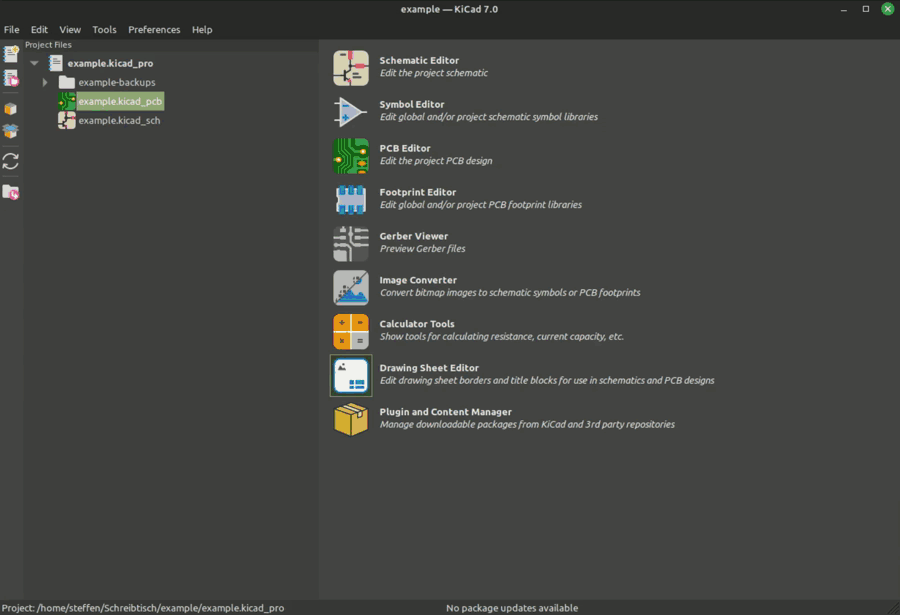Screen dimensions: 900x615
Task: Open the Symbol Editor icon
Action: (351, 111)
